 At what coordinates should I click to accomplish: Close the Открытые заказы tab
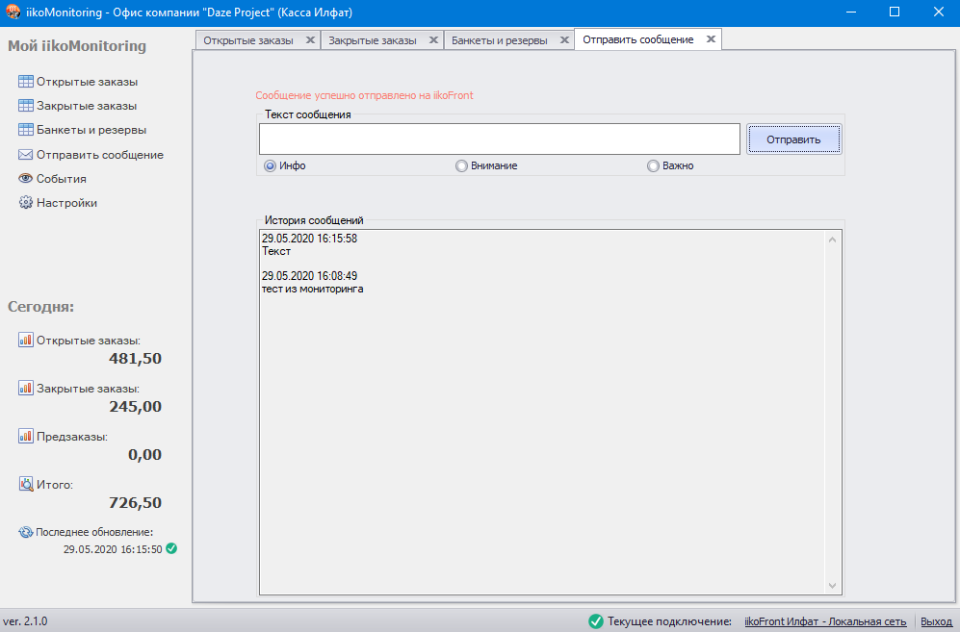tap(310, 40)
